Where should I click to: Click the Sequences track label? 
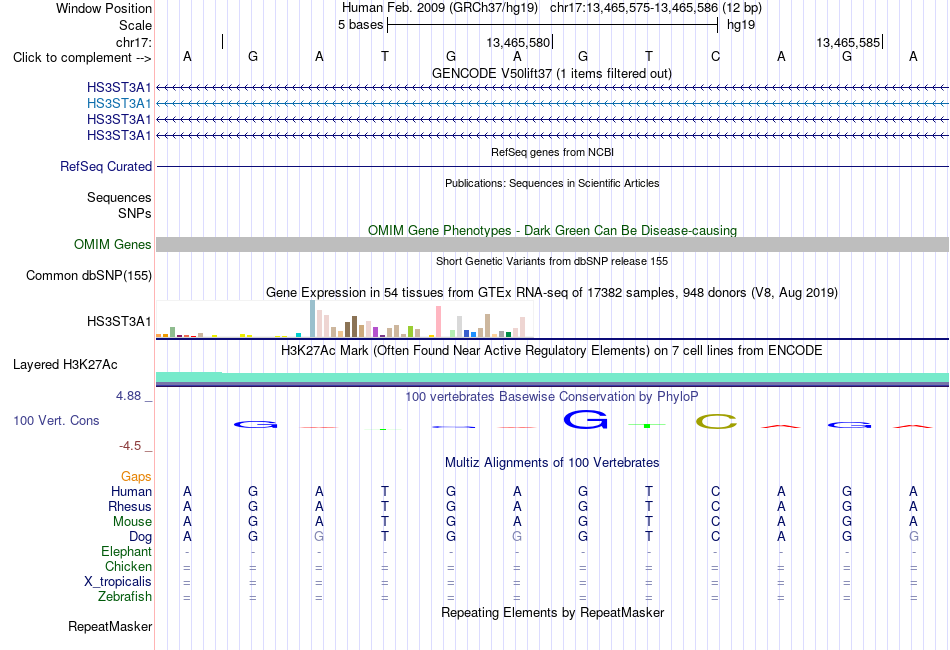pos(119,197)
